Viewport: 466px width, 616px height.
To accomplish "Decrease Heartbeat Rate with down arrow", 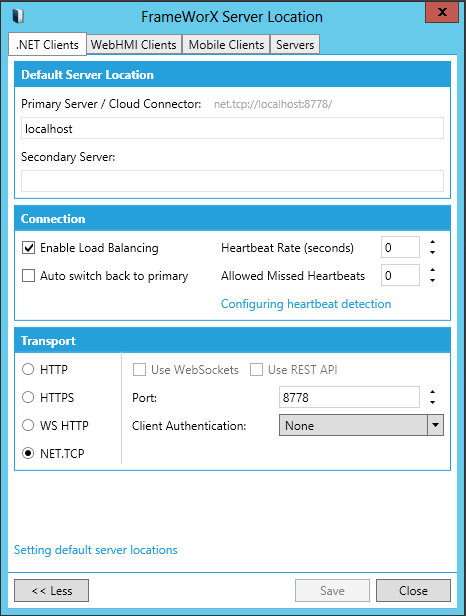I will tap(432, 252).
